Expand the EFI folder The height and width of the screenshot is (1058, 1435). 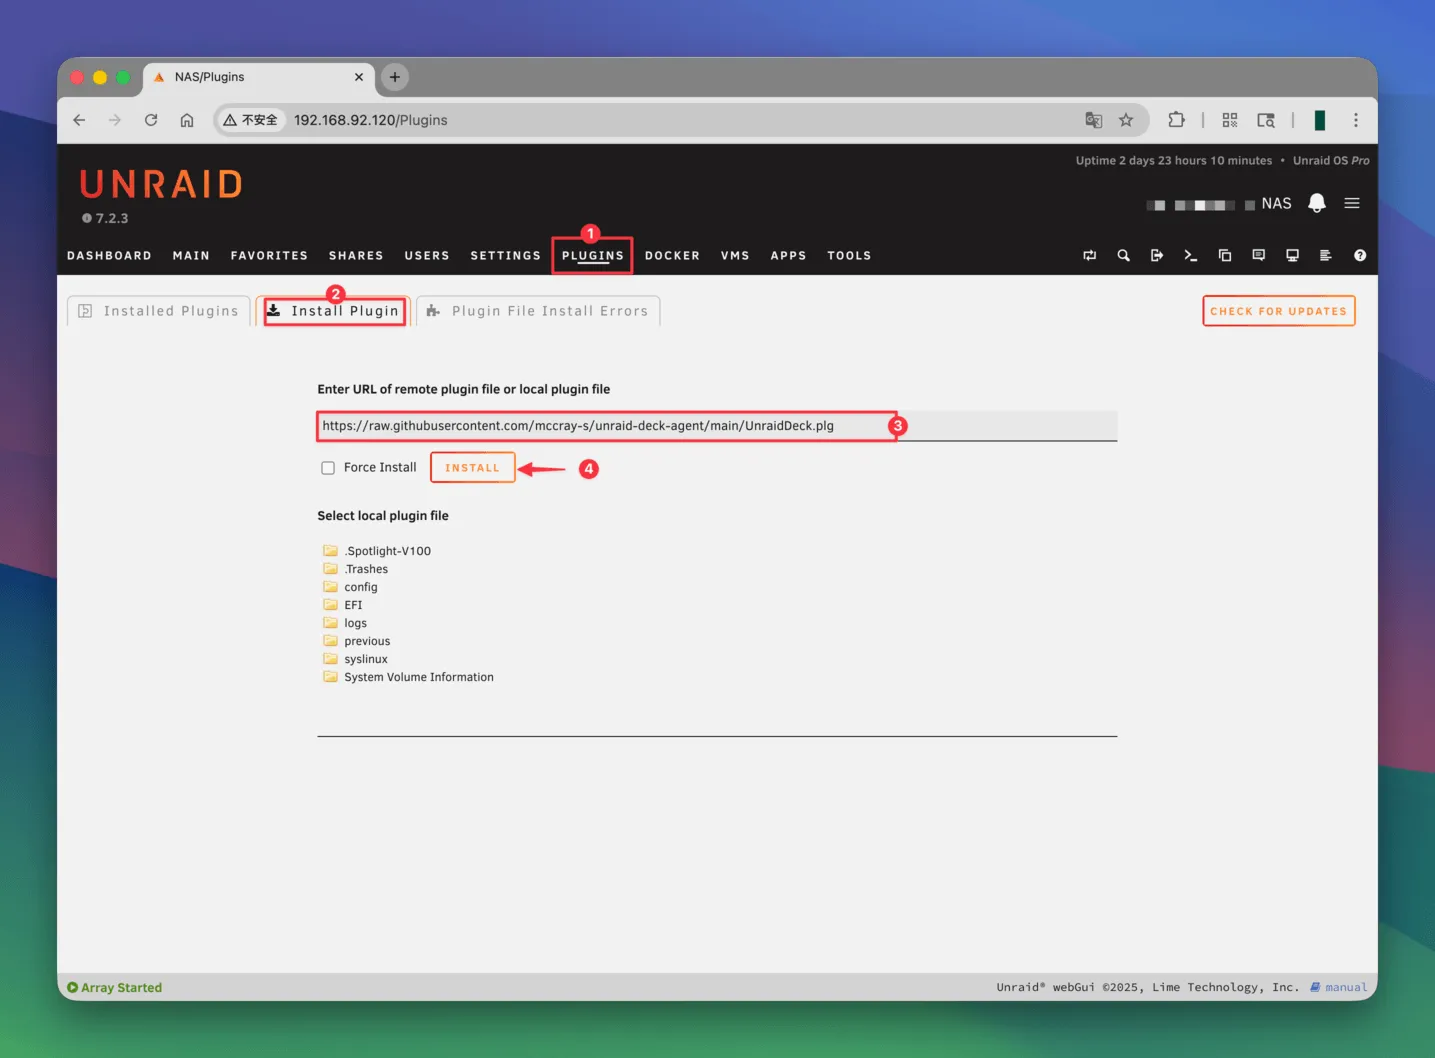click(x=343, y=605)
